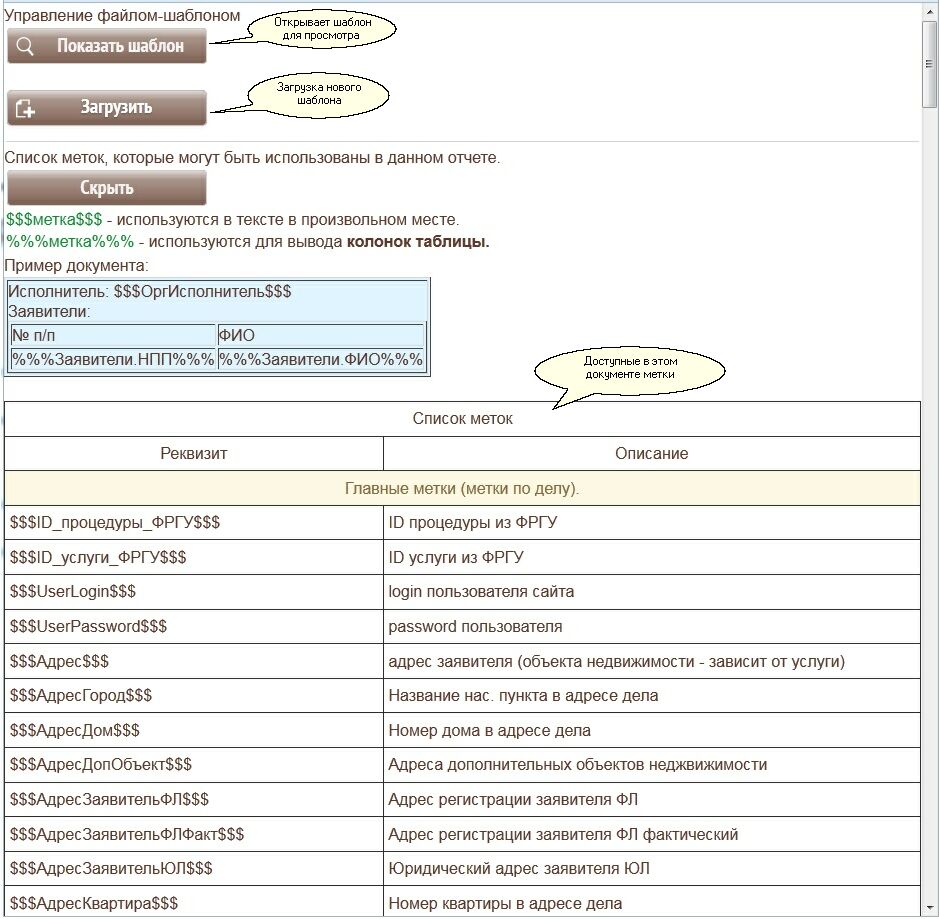939x919 pixels.
Task: Click the Доступные в этом документе метки callout
Action: pyautogui.click(x=629, y=368)
